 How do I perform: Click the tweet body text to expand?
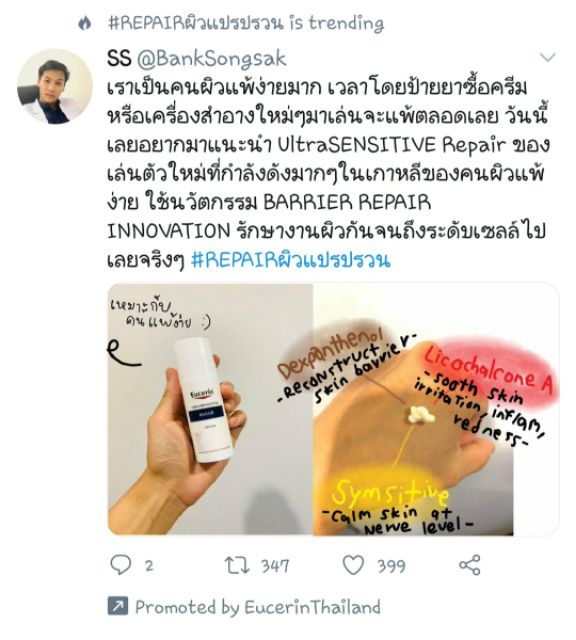click(328, 173)
